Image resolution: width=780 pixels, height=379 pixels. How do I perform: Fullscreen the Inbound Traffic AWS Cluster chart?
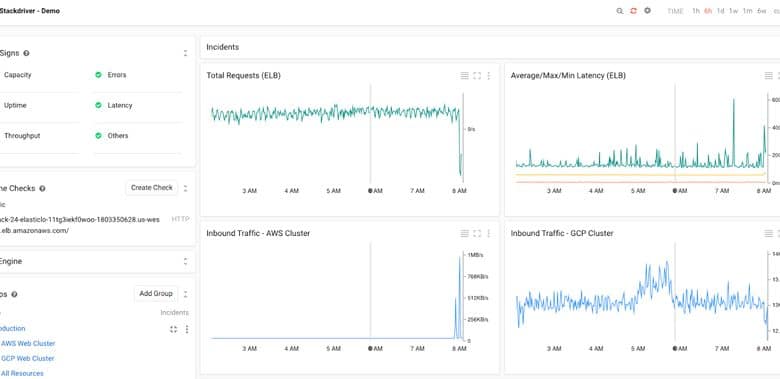point(477,233)
